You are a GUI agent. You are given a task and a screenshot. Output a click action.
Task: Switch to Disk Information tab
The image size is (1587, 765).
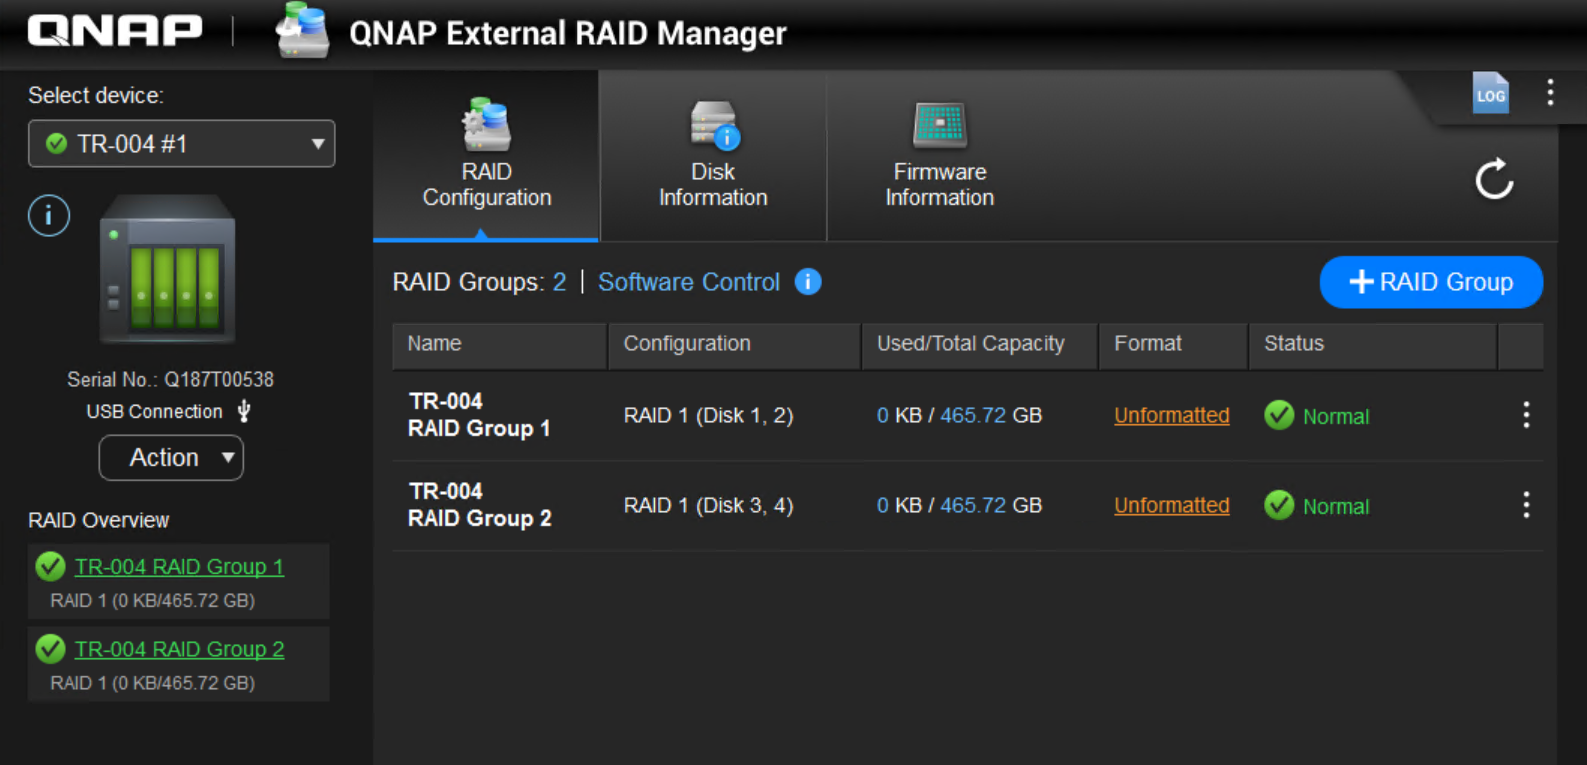coord(713,157)
